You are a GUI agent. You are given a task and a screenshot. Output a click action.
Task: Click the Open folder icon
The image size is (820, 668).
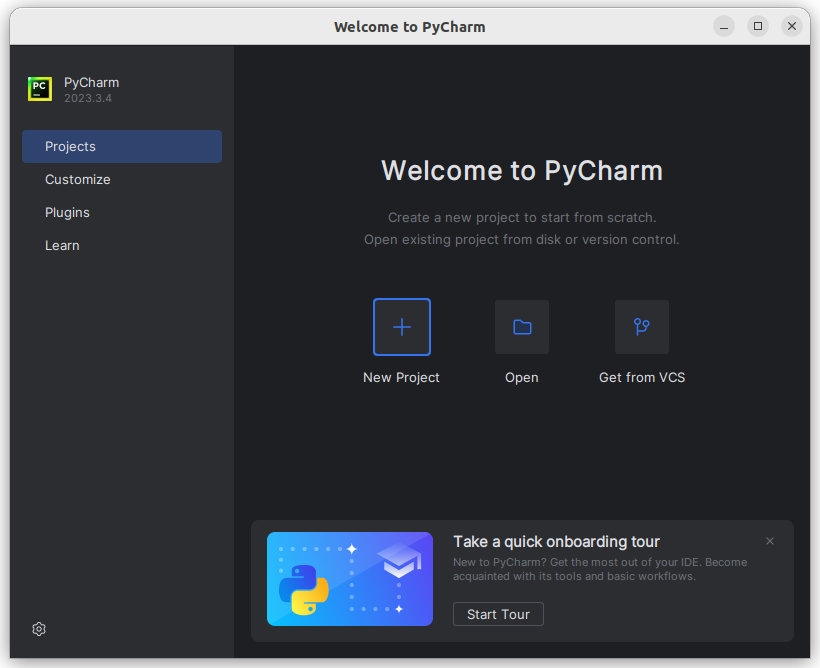(x=522, y=327)
